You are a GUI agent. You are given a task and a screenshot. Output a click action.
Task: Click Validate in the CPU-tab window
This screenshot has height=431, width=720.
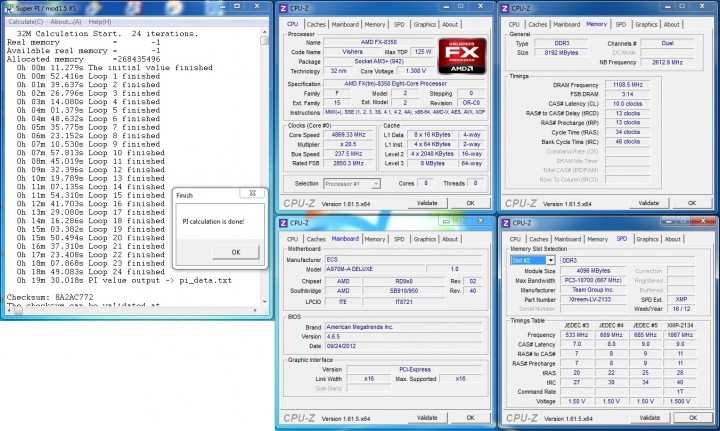click(427, 203)
